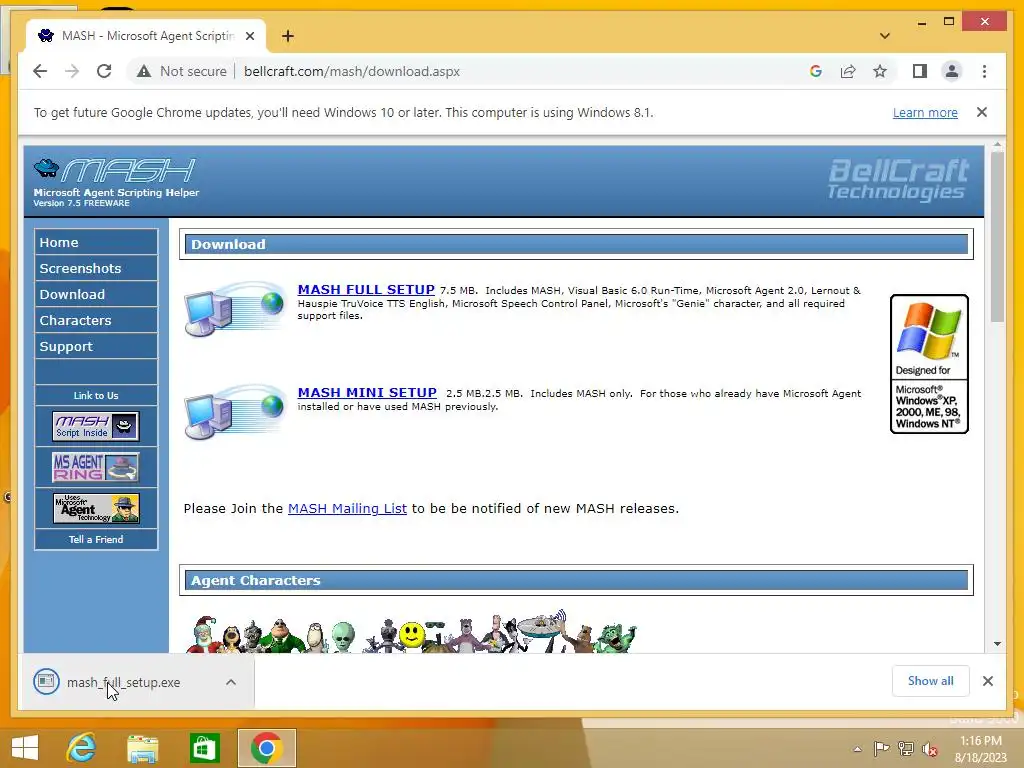Open Download in sidebar menu
The image size is (1024, 768).
point(96,295)
